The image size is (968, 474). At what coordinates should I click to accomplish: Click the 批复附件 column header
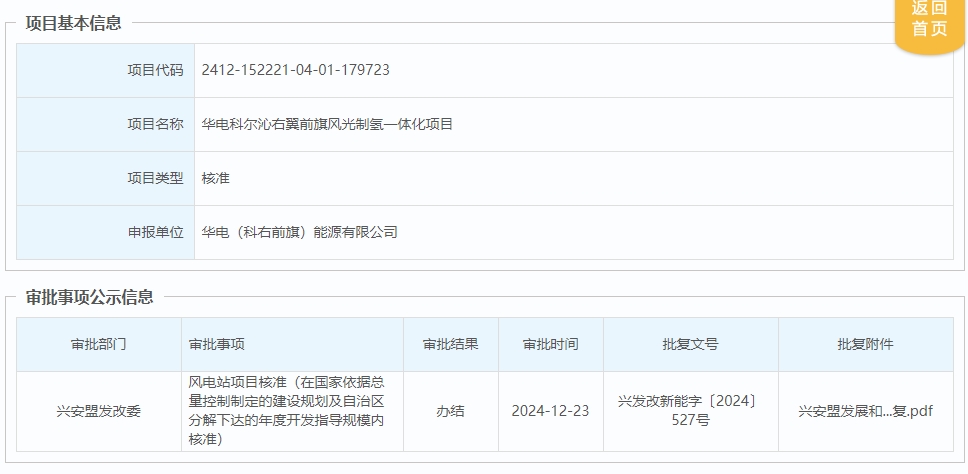[x=866, y=344]
